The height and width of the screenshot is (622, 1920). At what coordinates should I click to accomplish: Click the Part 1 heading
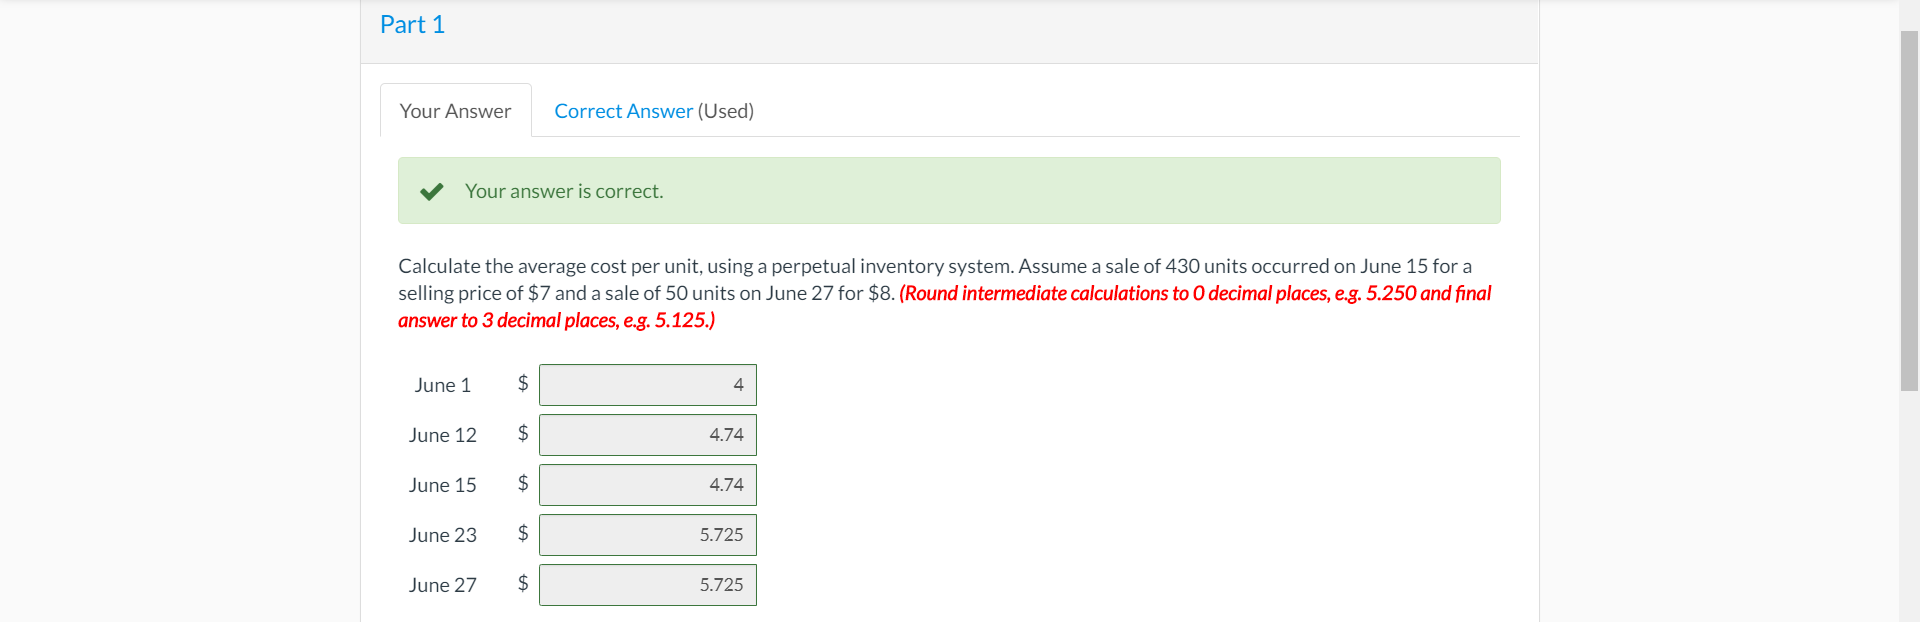(411, 24)
